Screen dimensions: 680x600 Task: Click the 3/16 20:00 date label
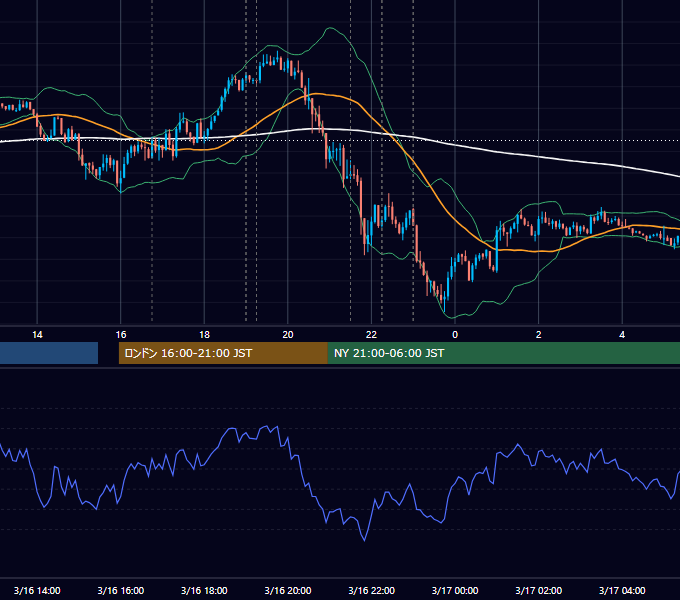pos(288,590)
